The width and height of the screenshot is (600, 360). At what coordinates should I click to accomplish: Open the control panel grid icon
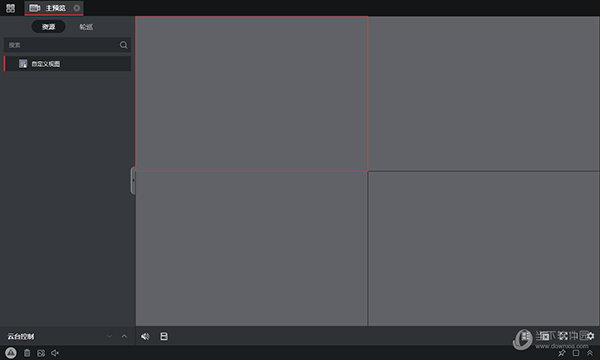coord(10,8)
